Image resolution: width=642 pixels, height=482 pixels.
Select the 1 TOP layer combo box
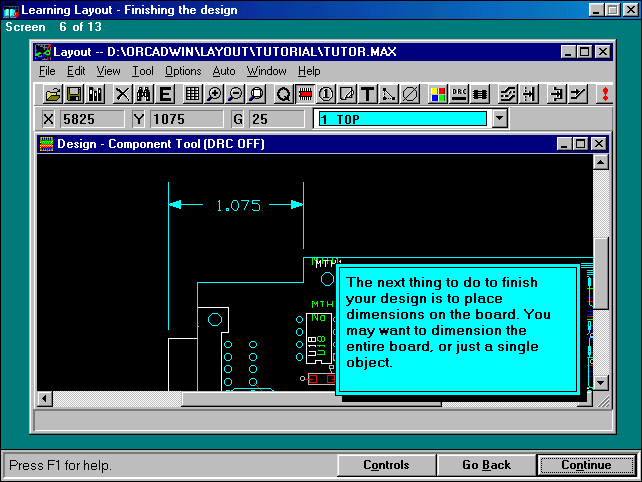402,119
